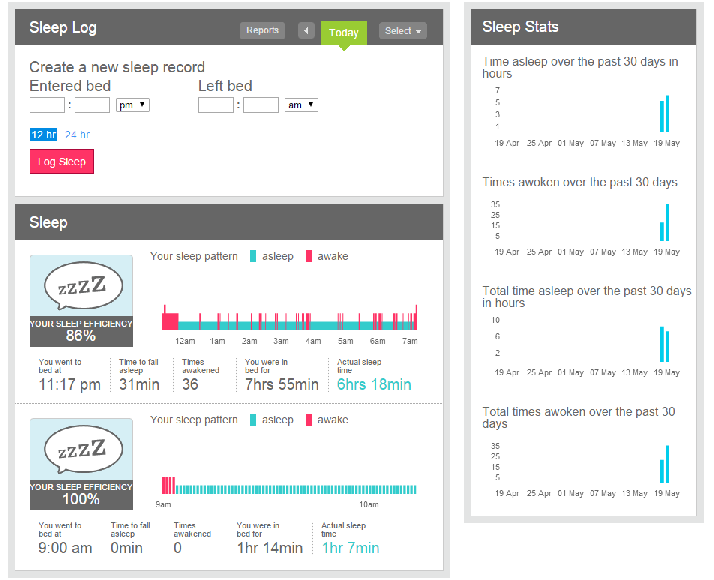
Task: Click the awake pink legend swatch in first record
Action: point(309,257)
